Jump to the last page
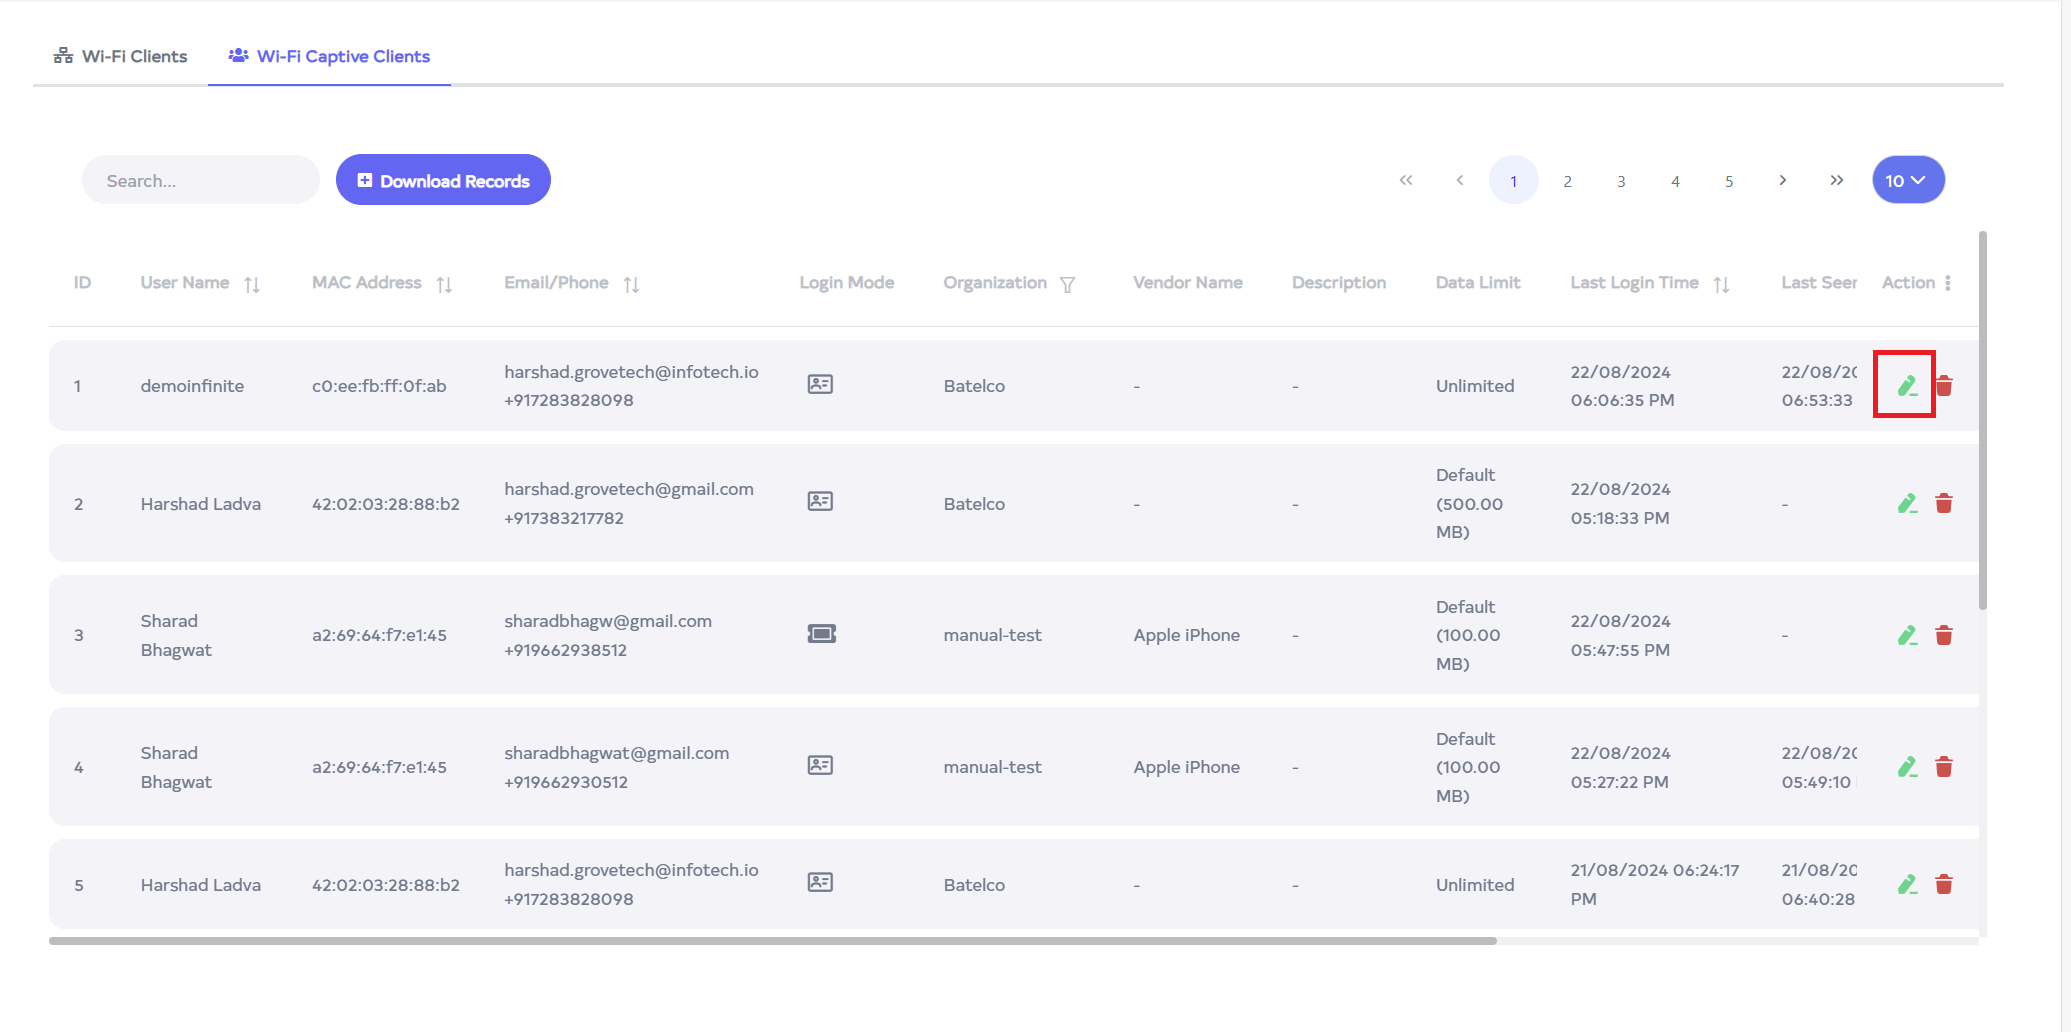Viewport: 2071px width, 1032px height. pos(1836,180)
